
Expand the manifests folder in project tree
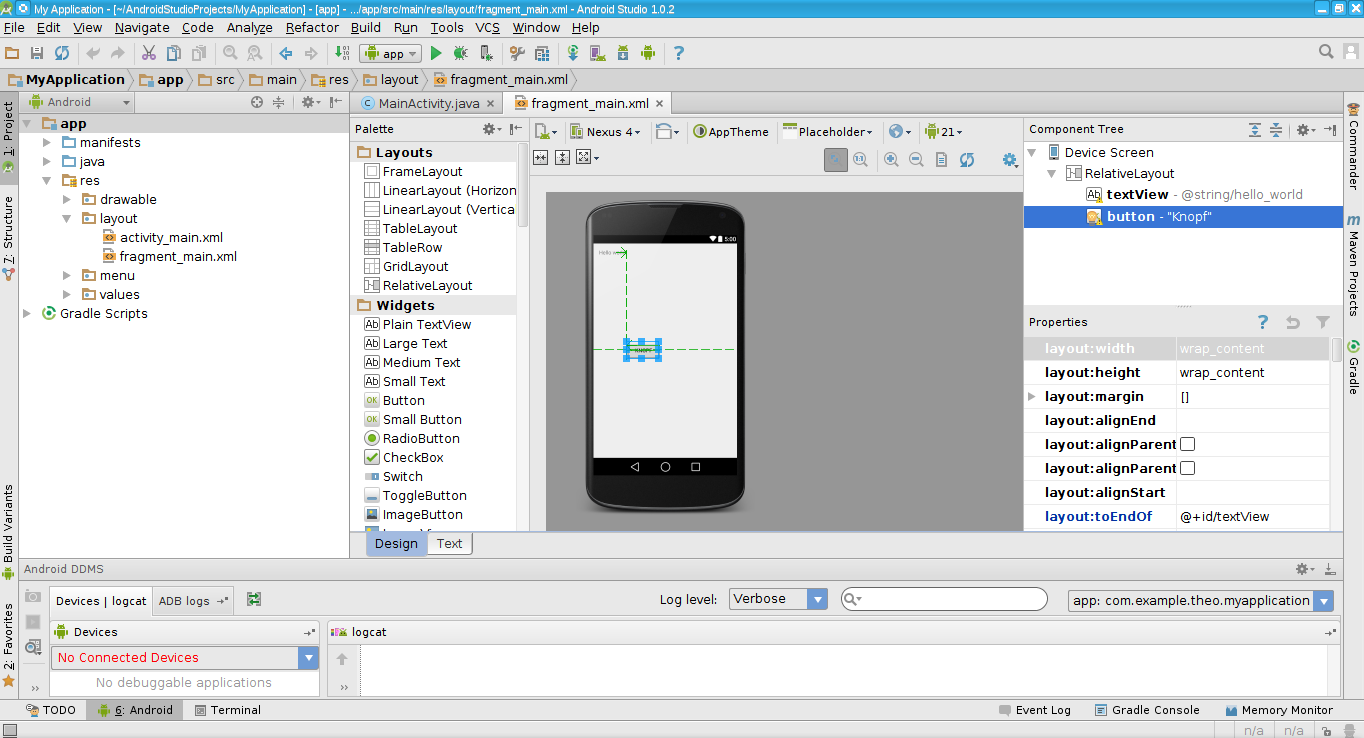click(x=47, y=143)
